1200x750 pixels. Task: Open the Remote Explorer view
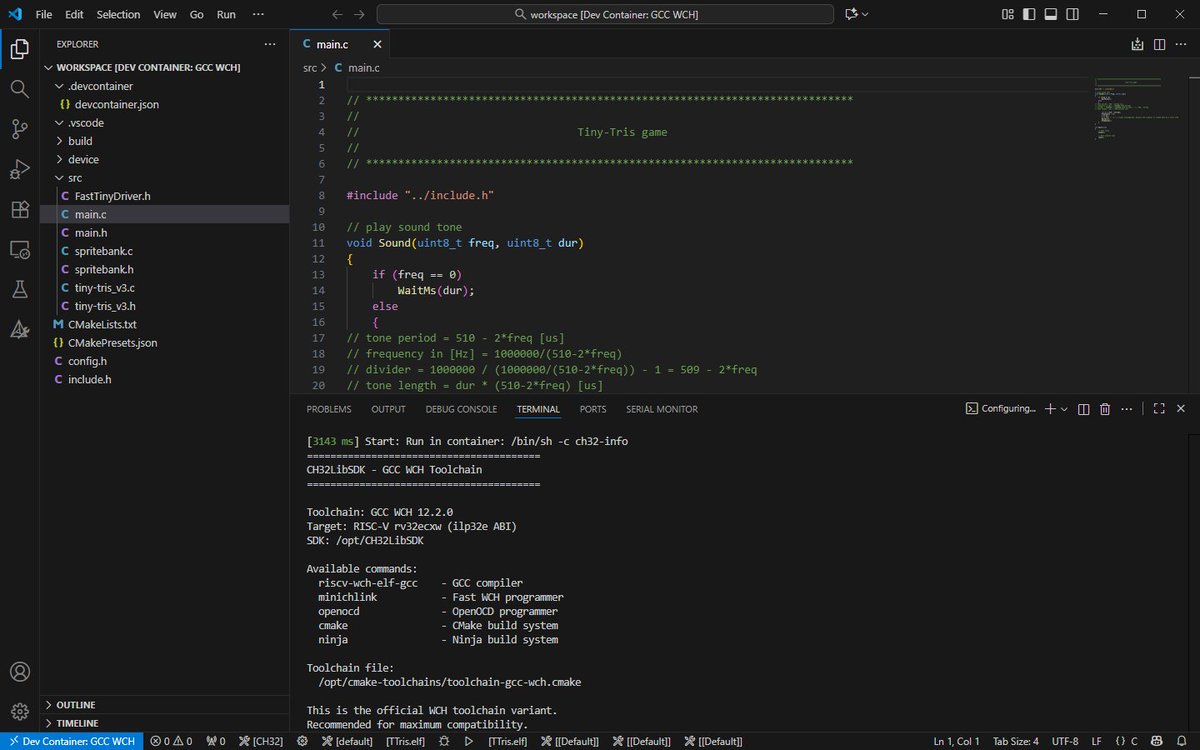(19, 249)
